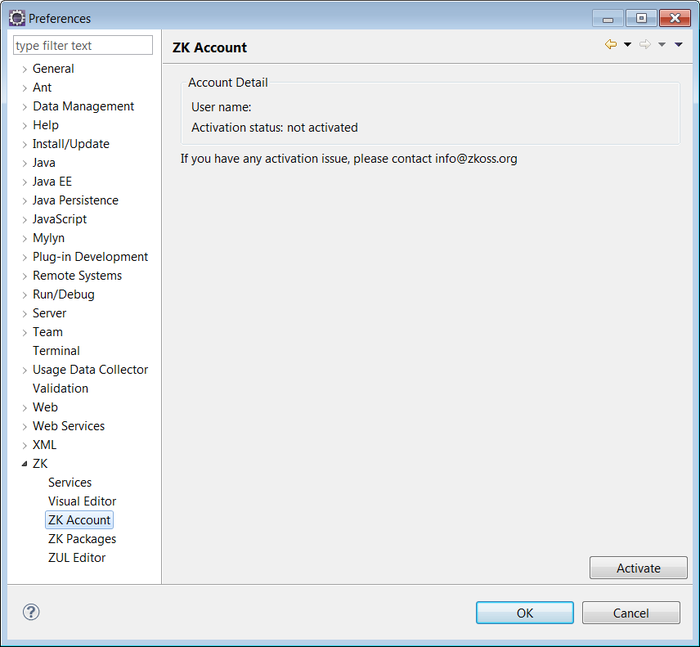Expand the JavaScript node arrow
700x647 pixels.
pos(25,220)
